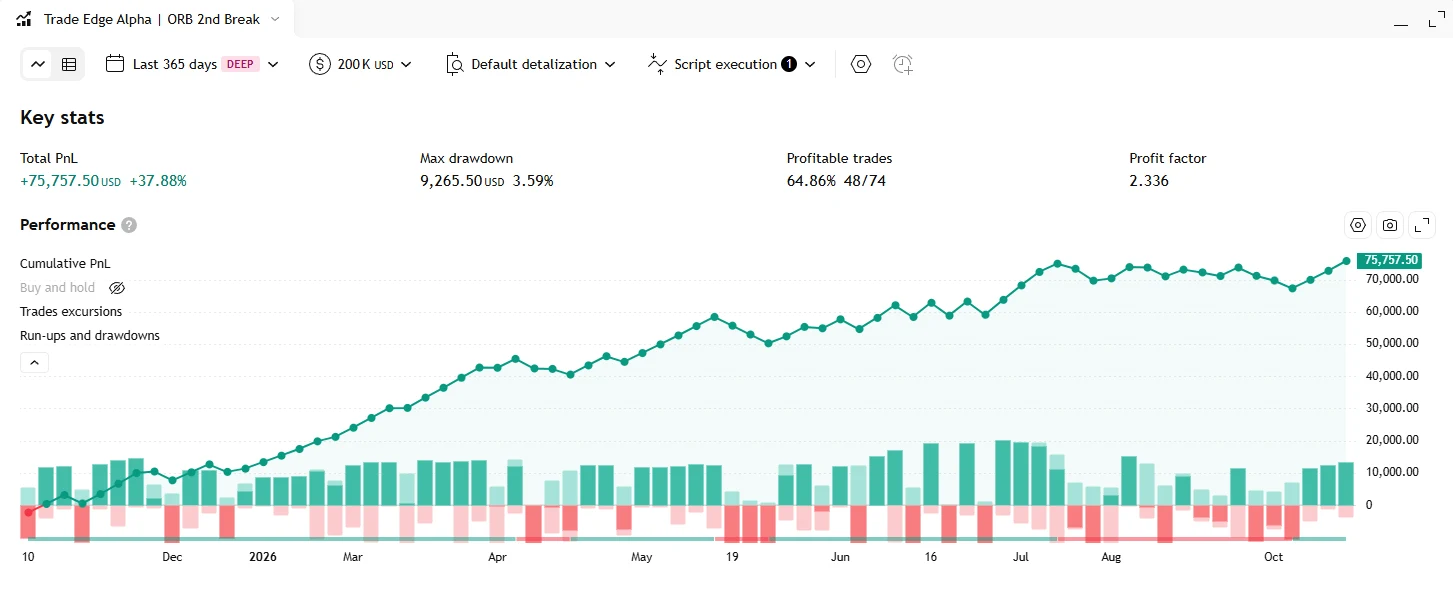
Task: Collapse the chart legend with the up chevron
Action: [x=34, y=362]
